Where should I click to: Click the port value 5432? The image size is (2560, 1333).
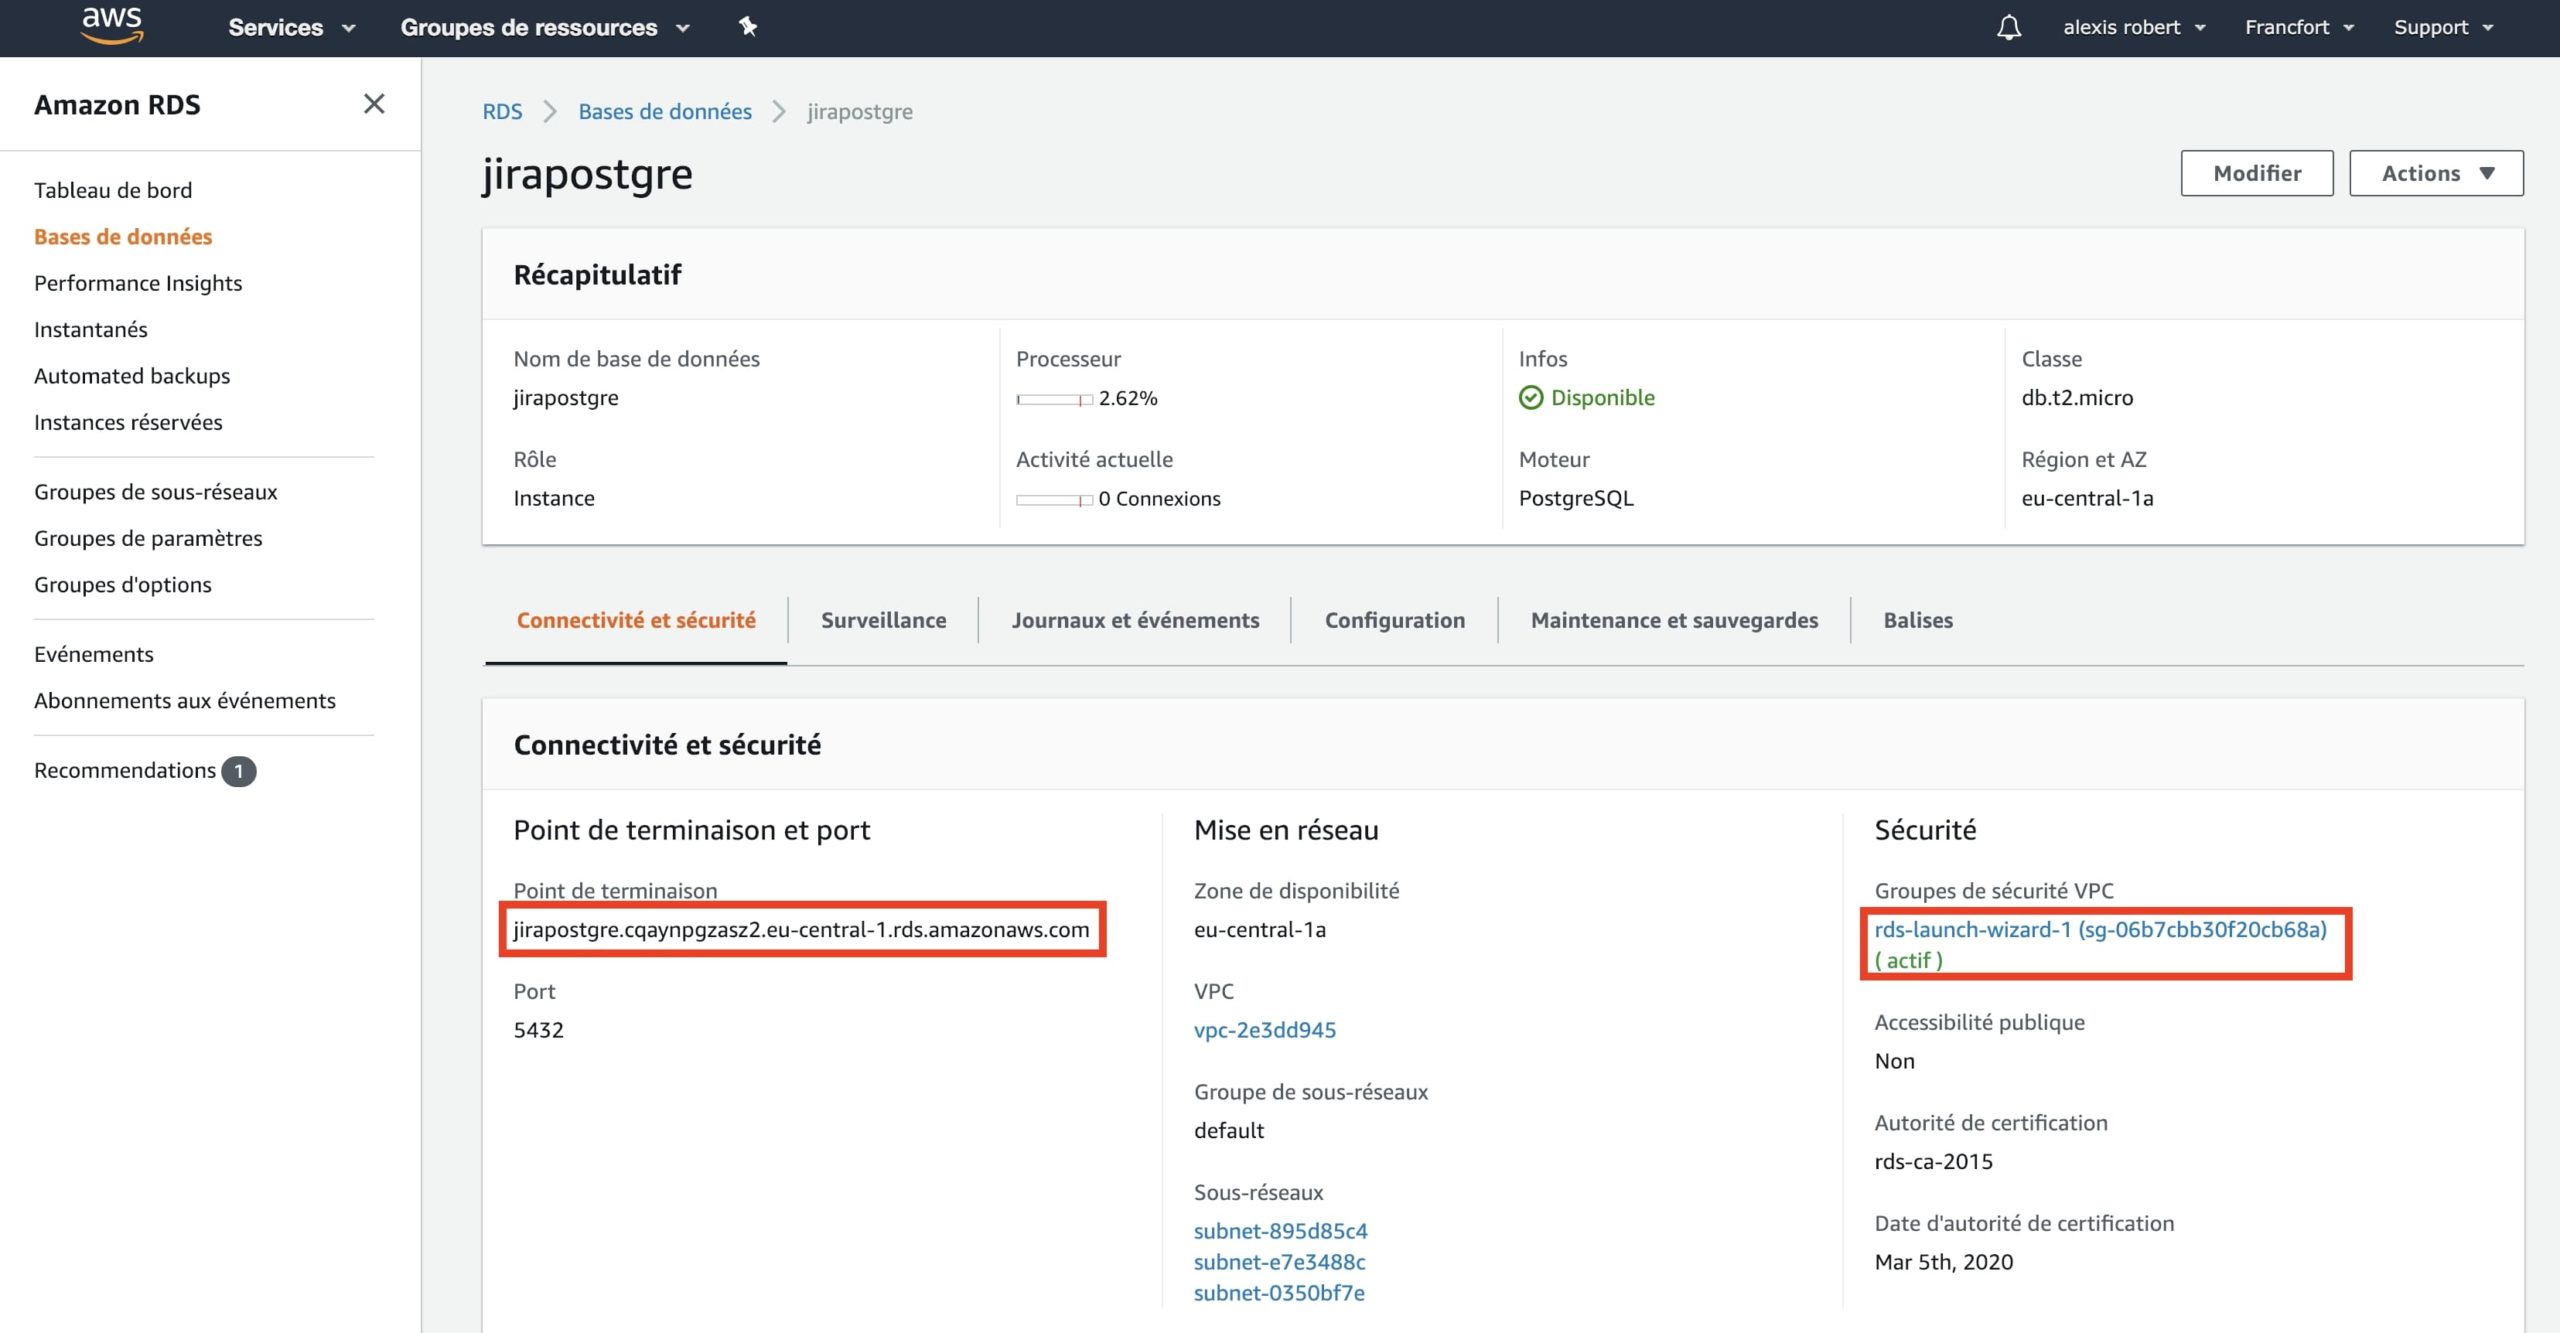[x=539, y=1030]
